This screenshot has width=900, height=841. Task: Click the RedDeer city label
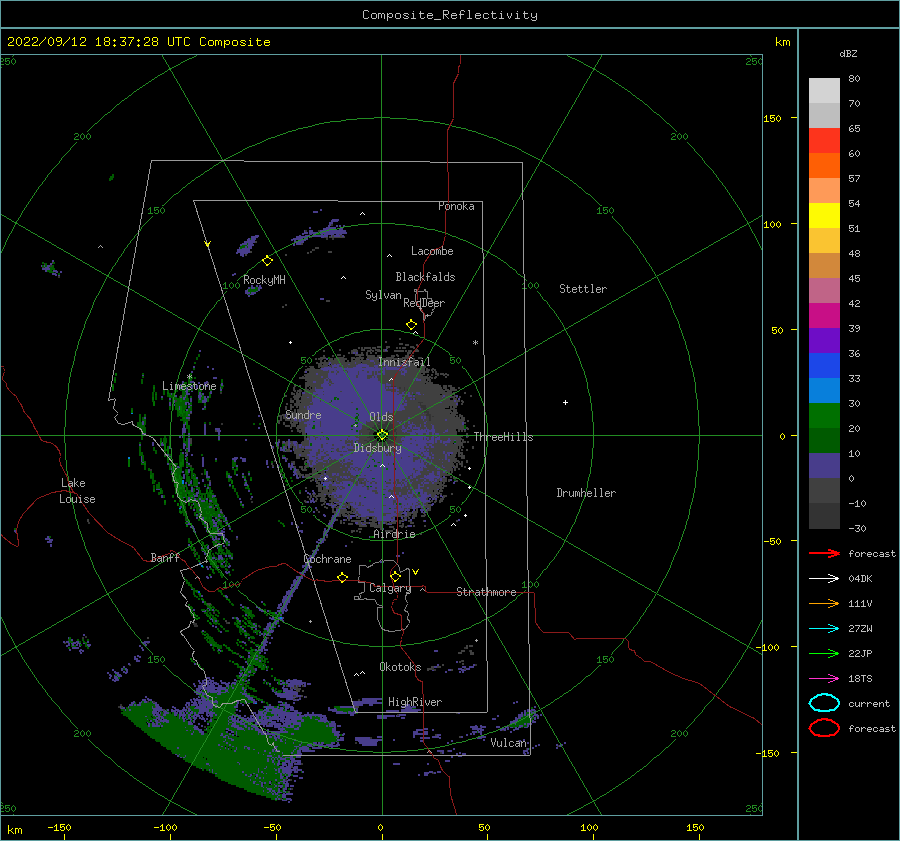coord(424,303)
